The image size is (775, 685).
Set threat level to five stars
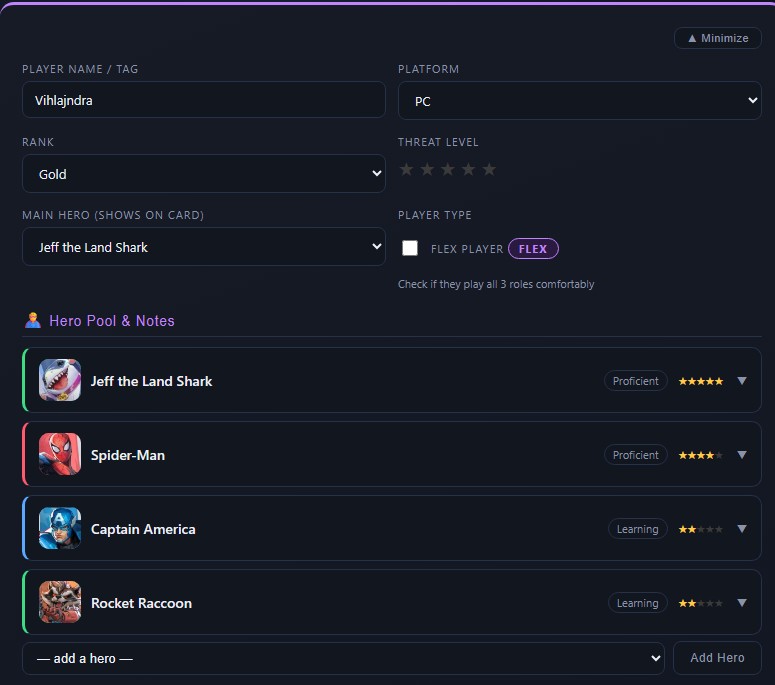point(489,170)
